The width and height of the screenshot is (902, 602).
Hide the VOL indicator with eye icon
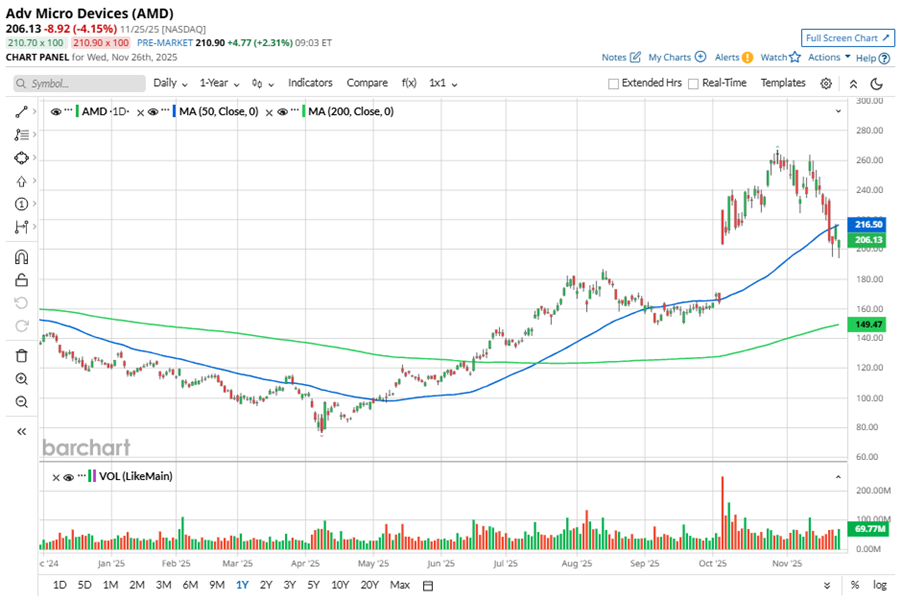pyautogui.click(x=69, y=477)
